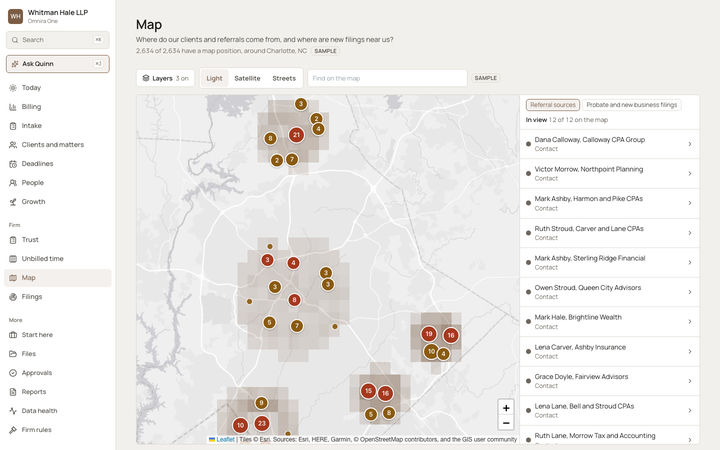Open the Layers 3 on dropdown
This screenshot has width=720, height=450.
[x=165, y=78]
